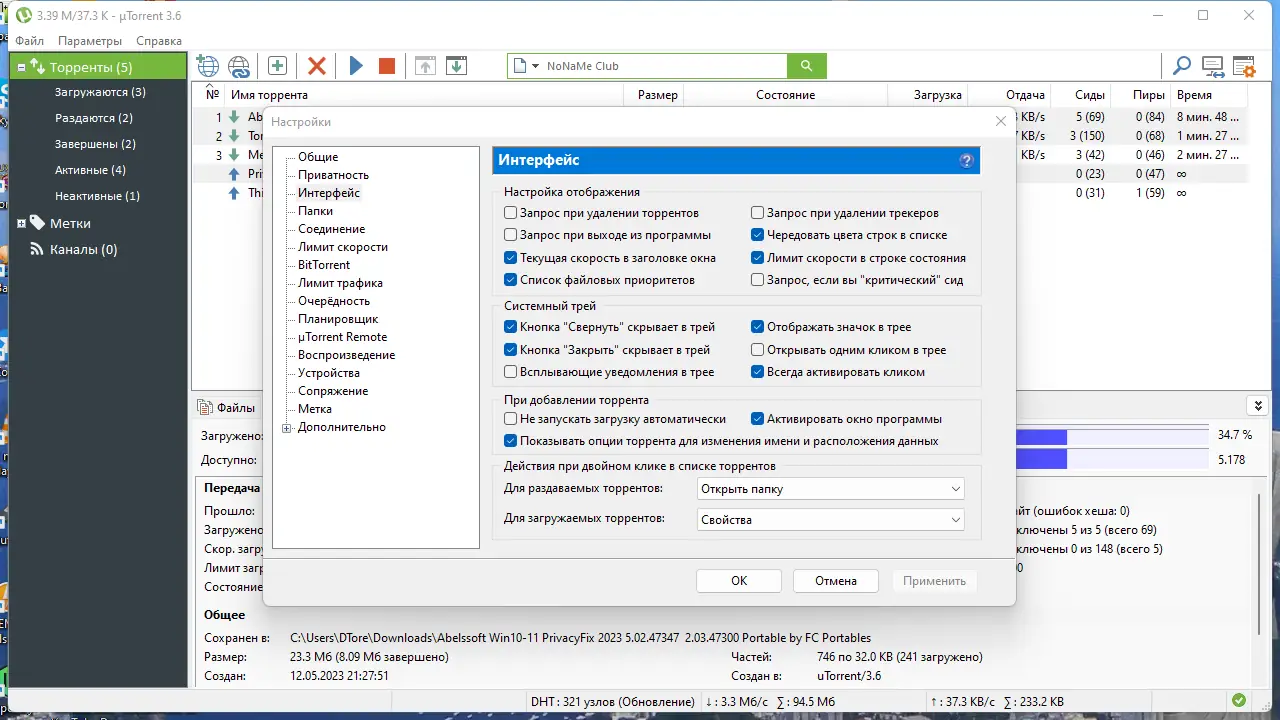Select BitTorrent in settings tree

(324, 265)
